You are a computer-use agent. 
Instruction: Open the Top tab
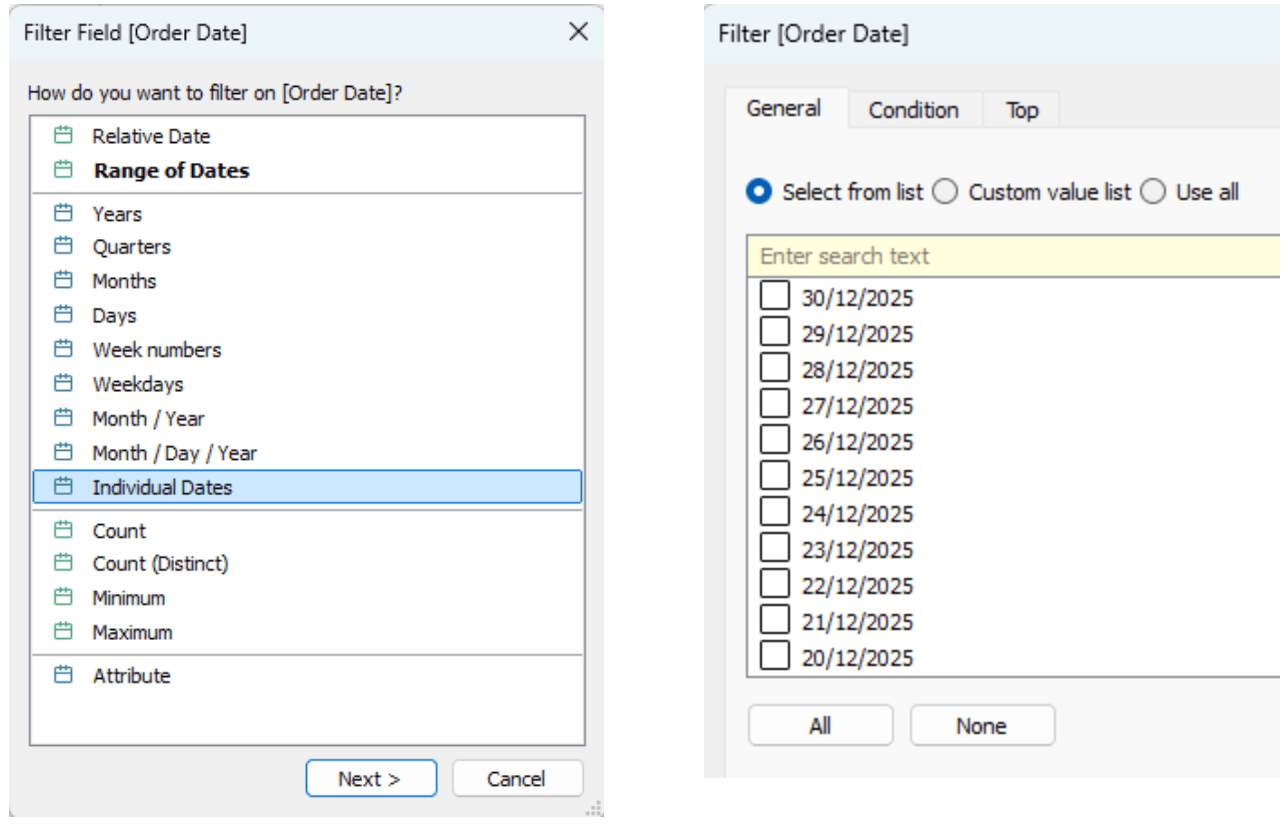[1021, 110]
